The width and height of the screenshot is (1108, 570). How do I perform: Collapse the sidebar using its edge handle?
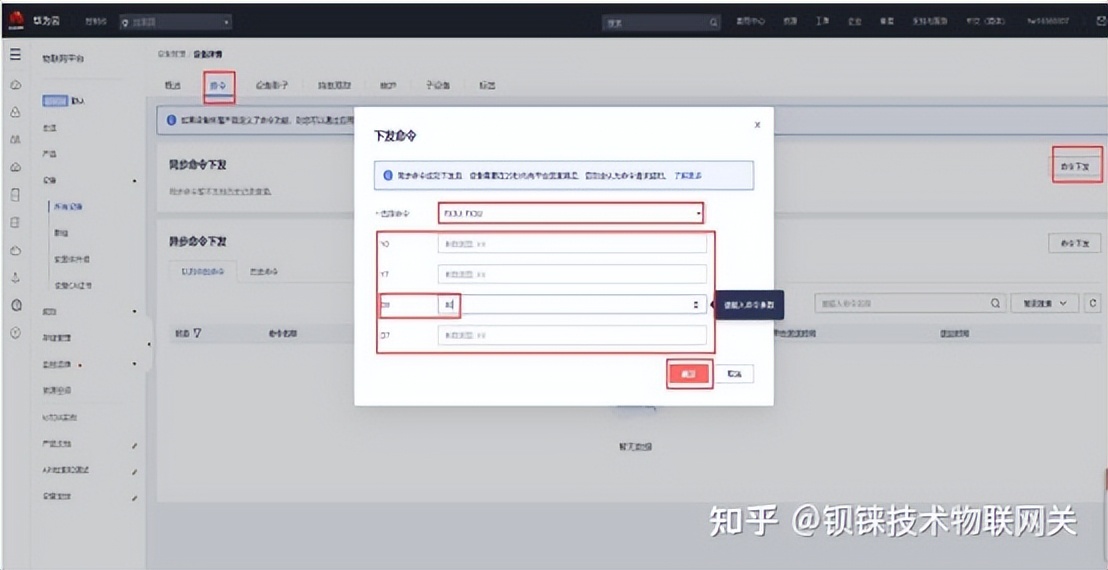point(148,344)
